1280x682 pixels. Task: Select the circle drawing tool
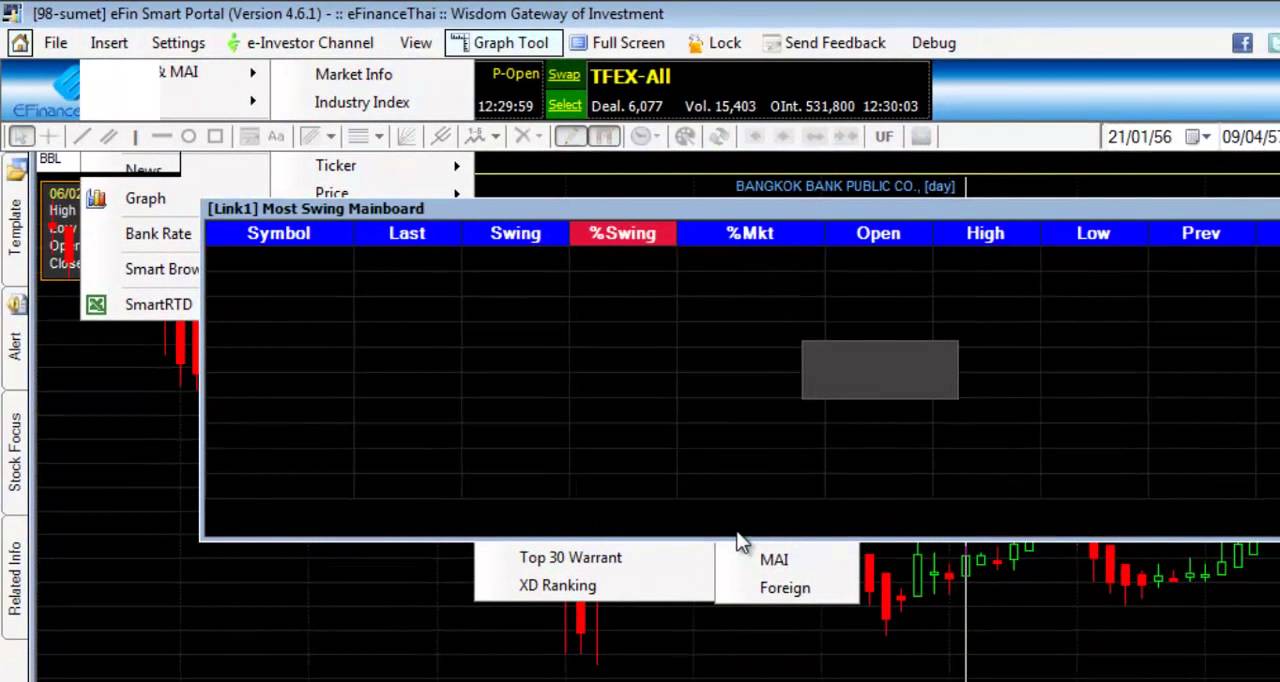point(188,137)
